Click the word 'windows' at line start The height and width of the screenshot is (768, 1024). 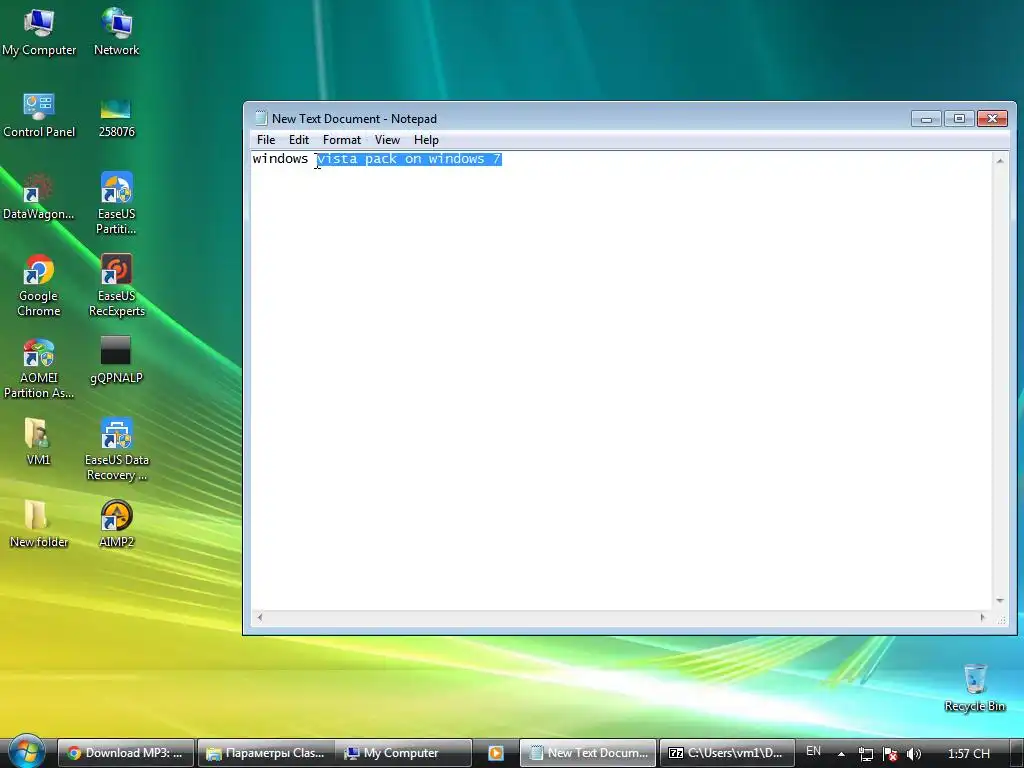280,159
